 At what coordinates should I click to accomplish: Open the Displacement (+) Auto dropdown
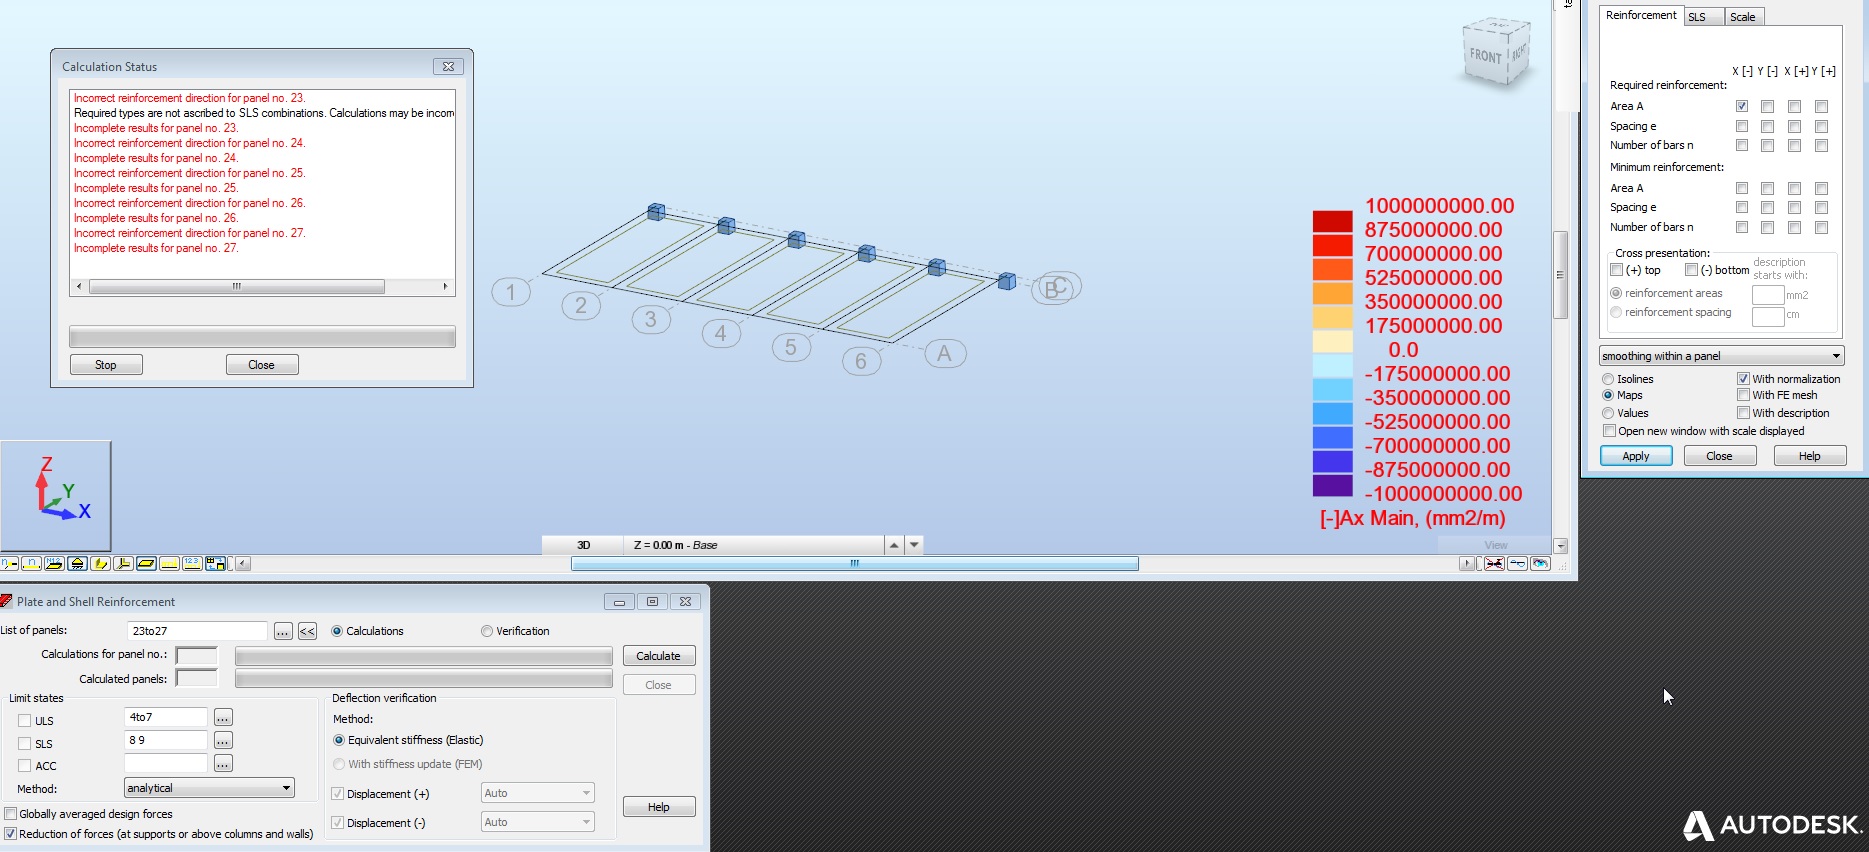[537, 793]
